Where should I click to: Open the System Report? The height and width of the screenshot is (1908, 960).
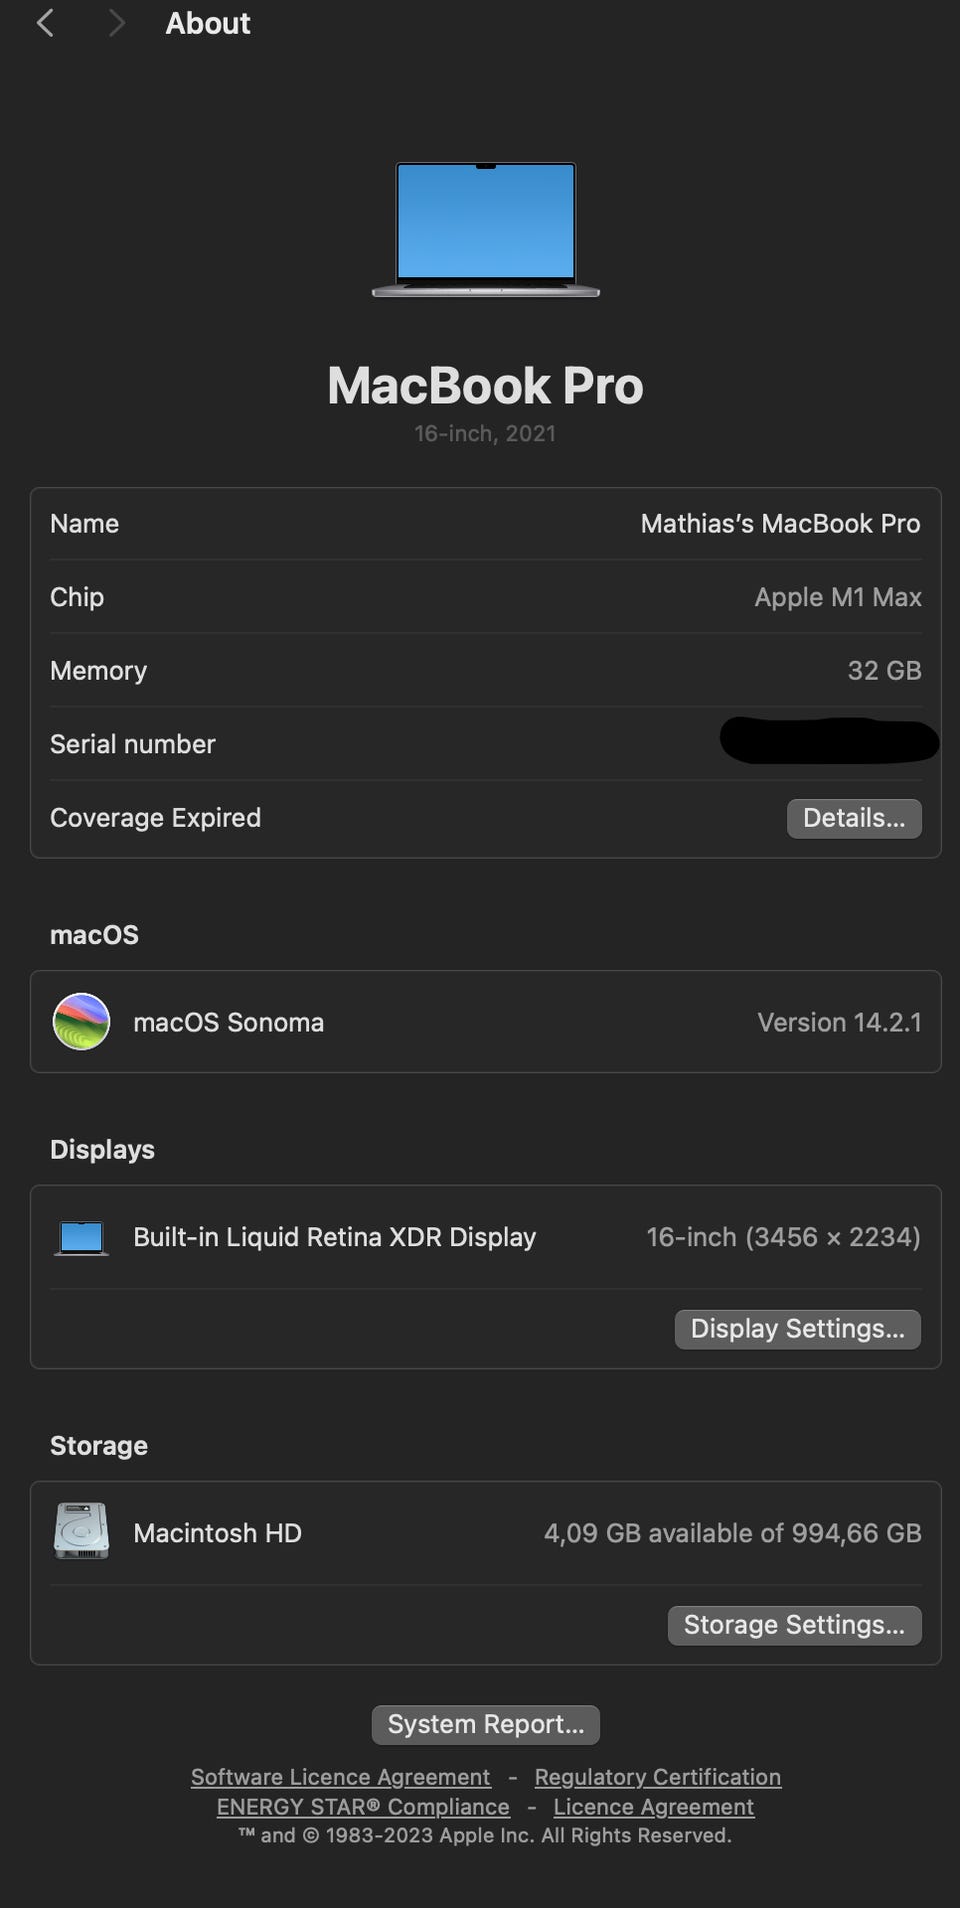coord(485,1724)
